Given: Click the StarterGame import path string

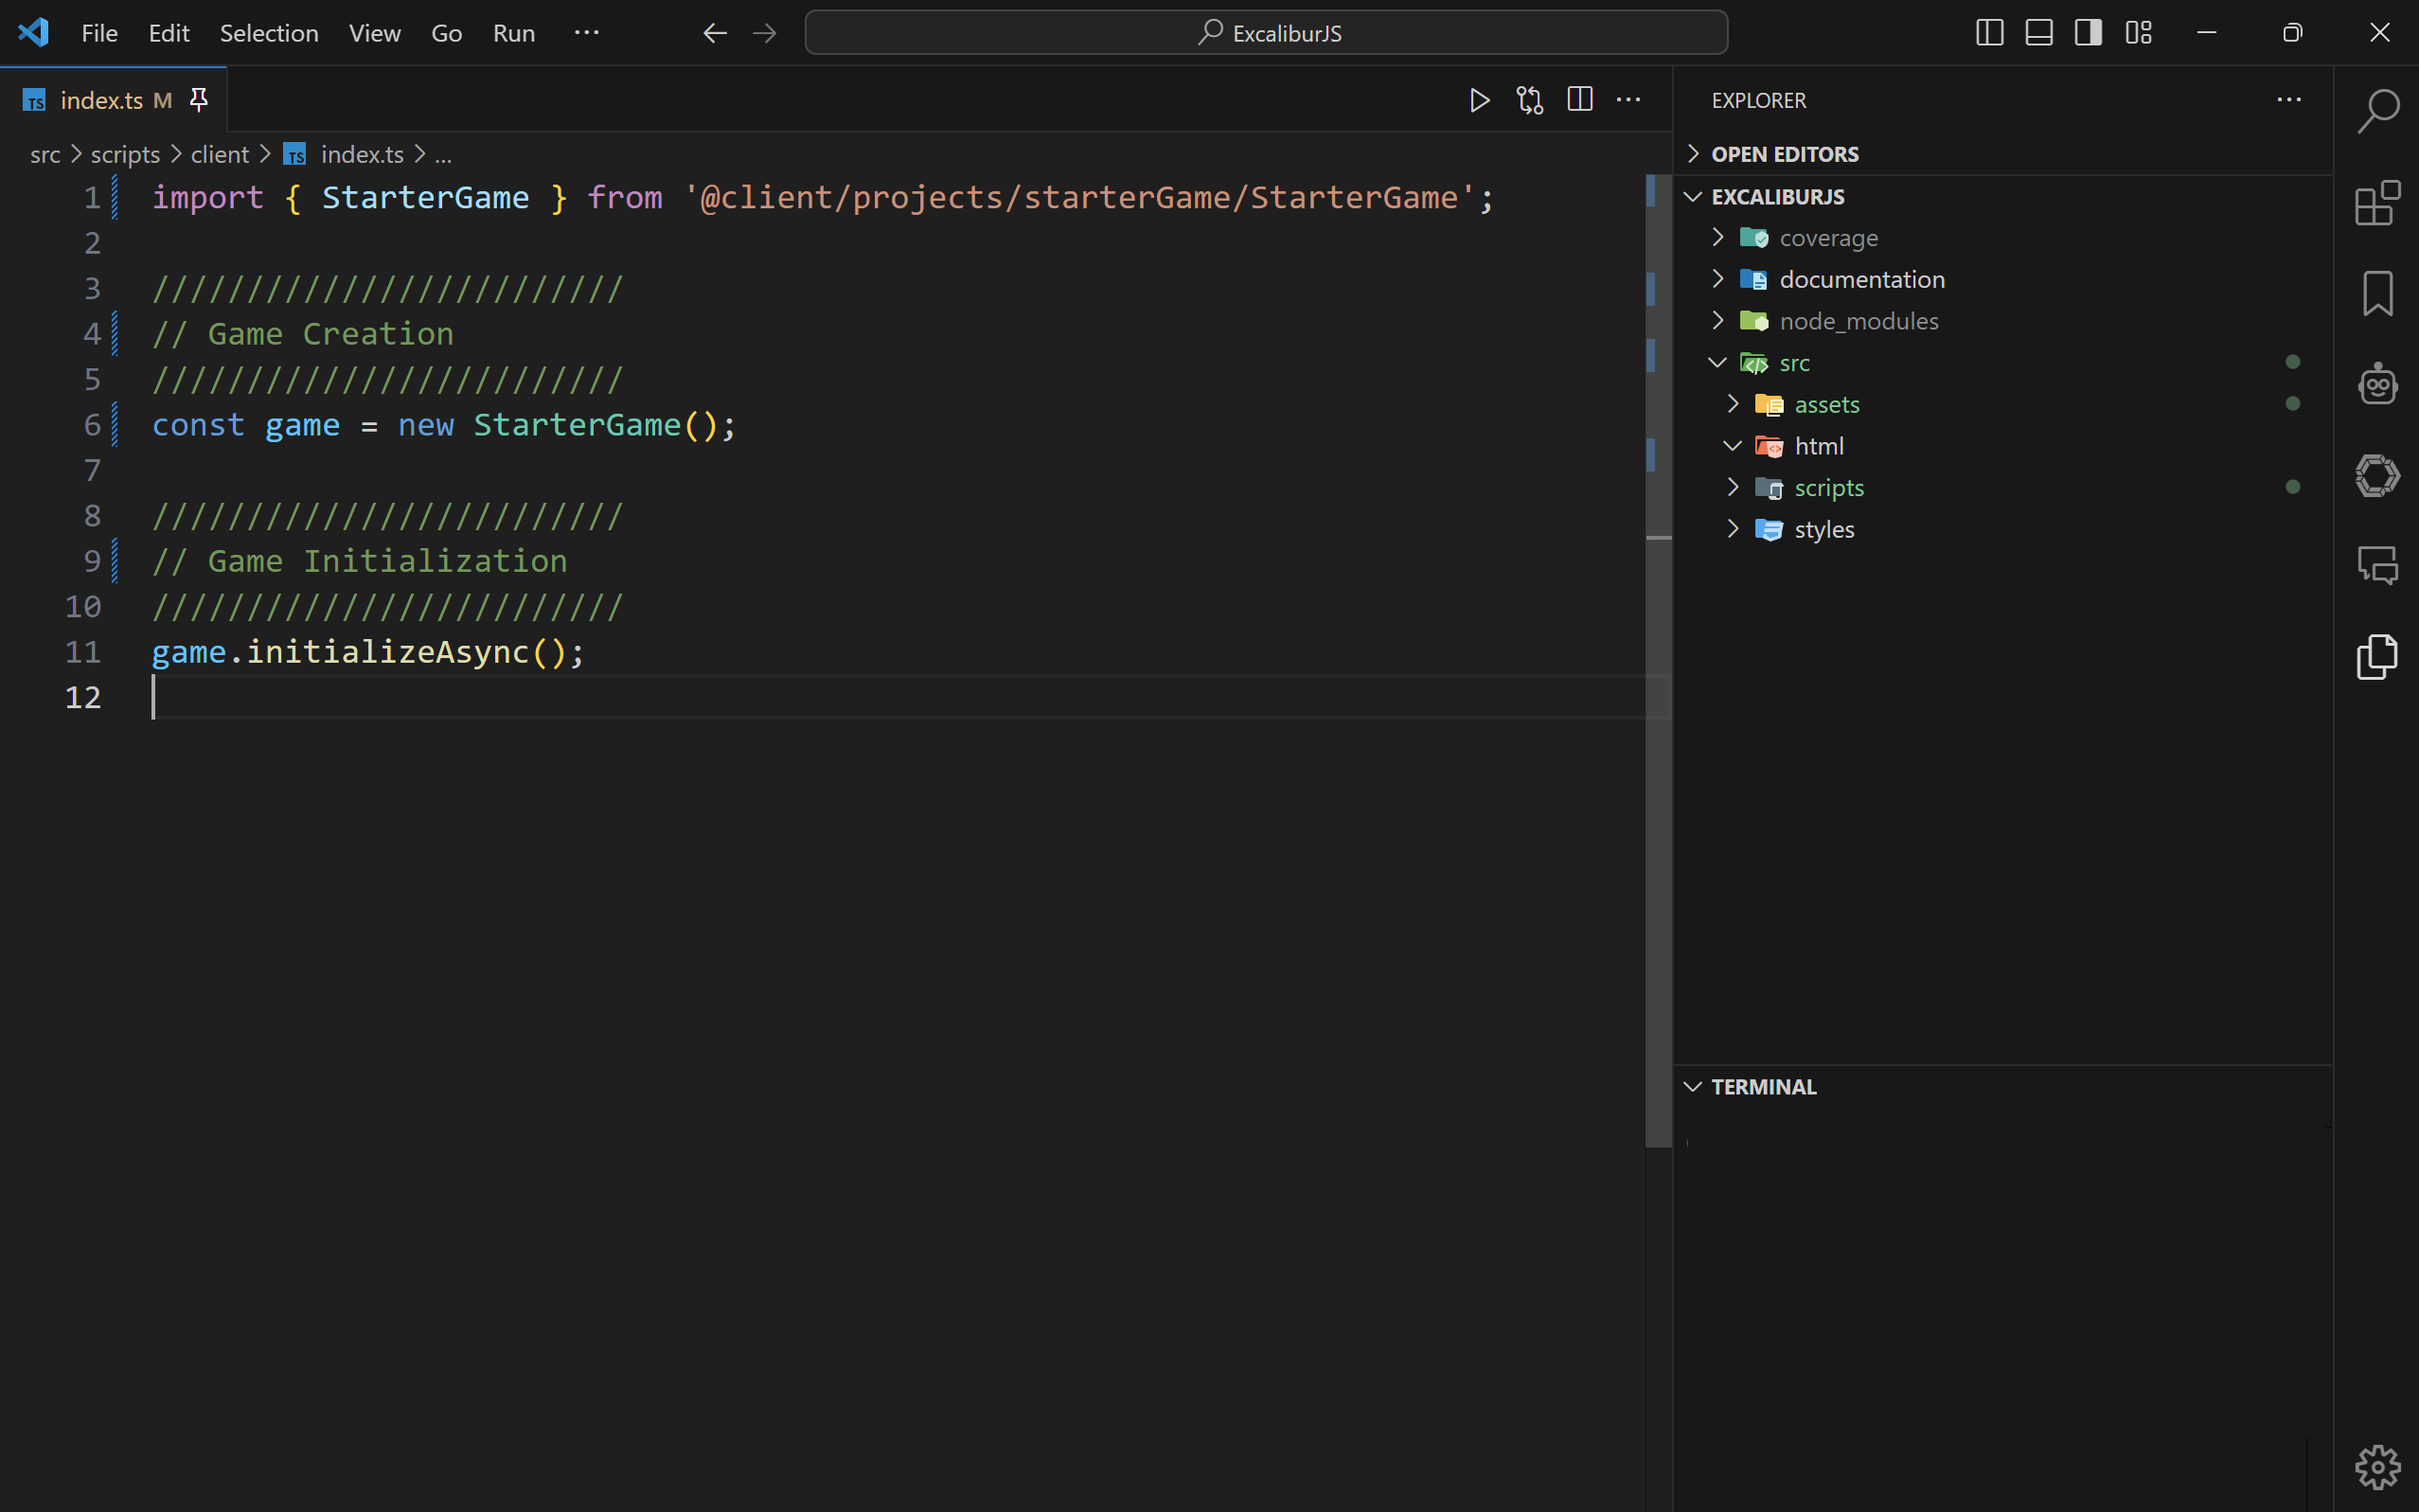Looking at the screenshot, I should pyautogui.click(x=1080, y=197).
